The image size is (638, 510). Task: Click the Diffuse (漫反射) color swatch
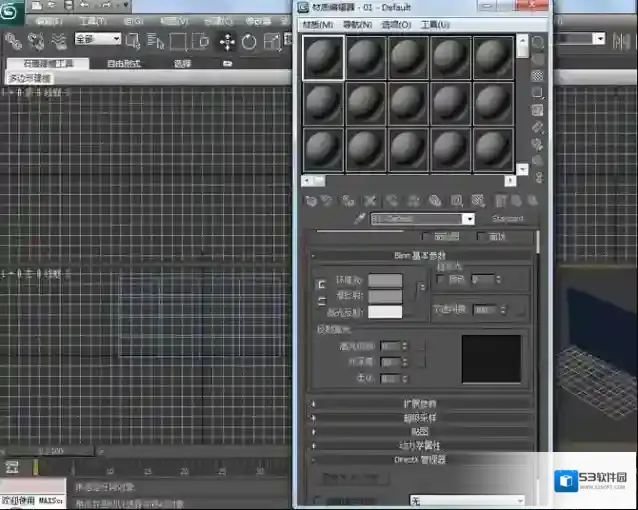click(x=384, y=296)
